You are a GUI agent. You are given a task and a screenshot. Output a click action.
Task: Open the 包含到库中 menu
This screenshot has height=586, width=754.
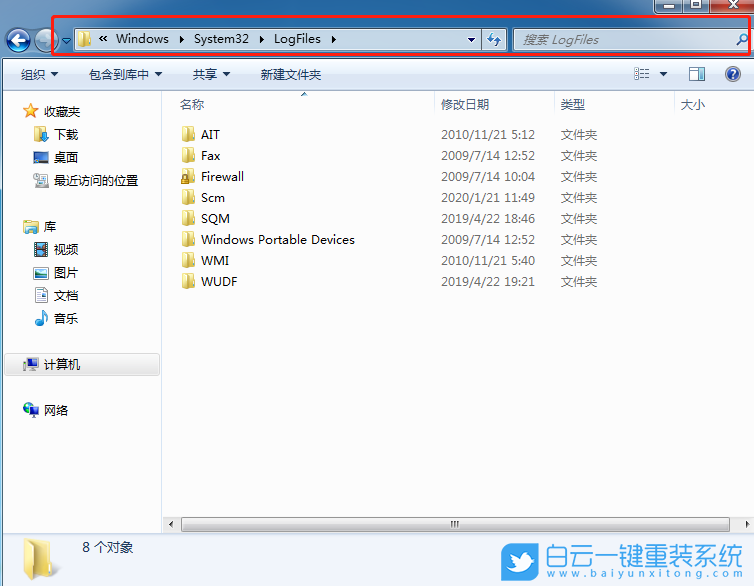tap(125, 75)
